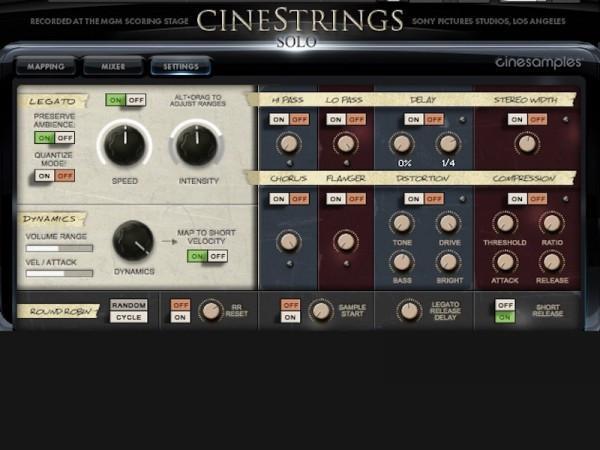This screenshot has height=450, width=600.
Task: Click the Flanger amount knob
Action: coord(346,241)
